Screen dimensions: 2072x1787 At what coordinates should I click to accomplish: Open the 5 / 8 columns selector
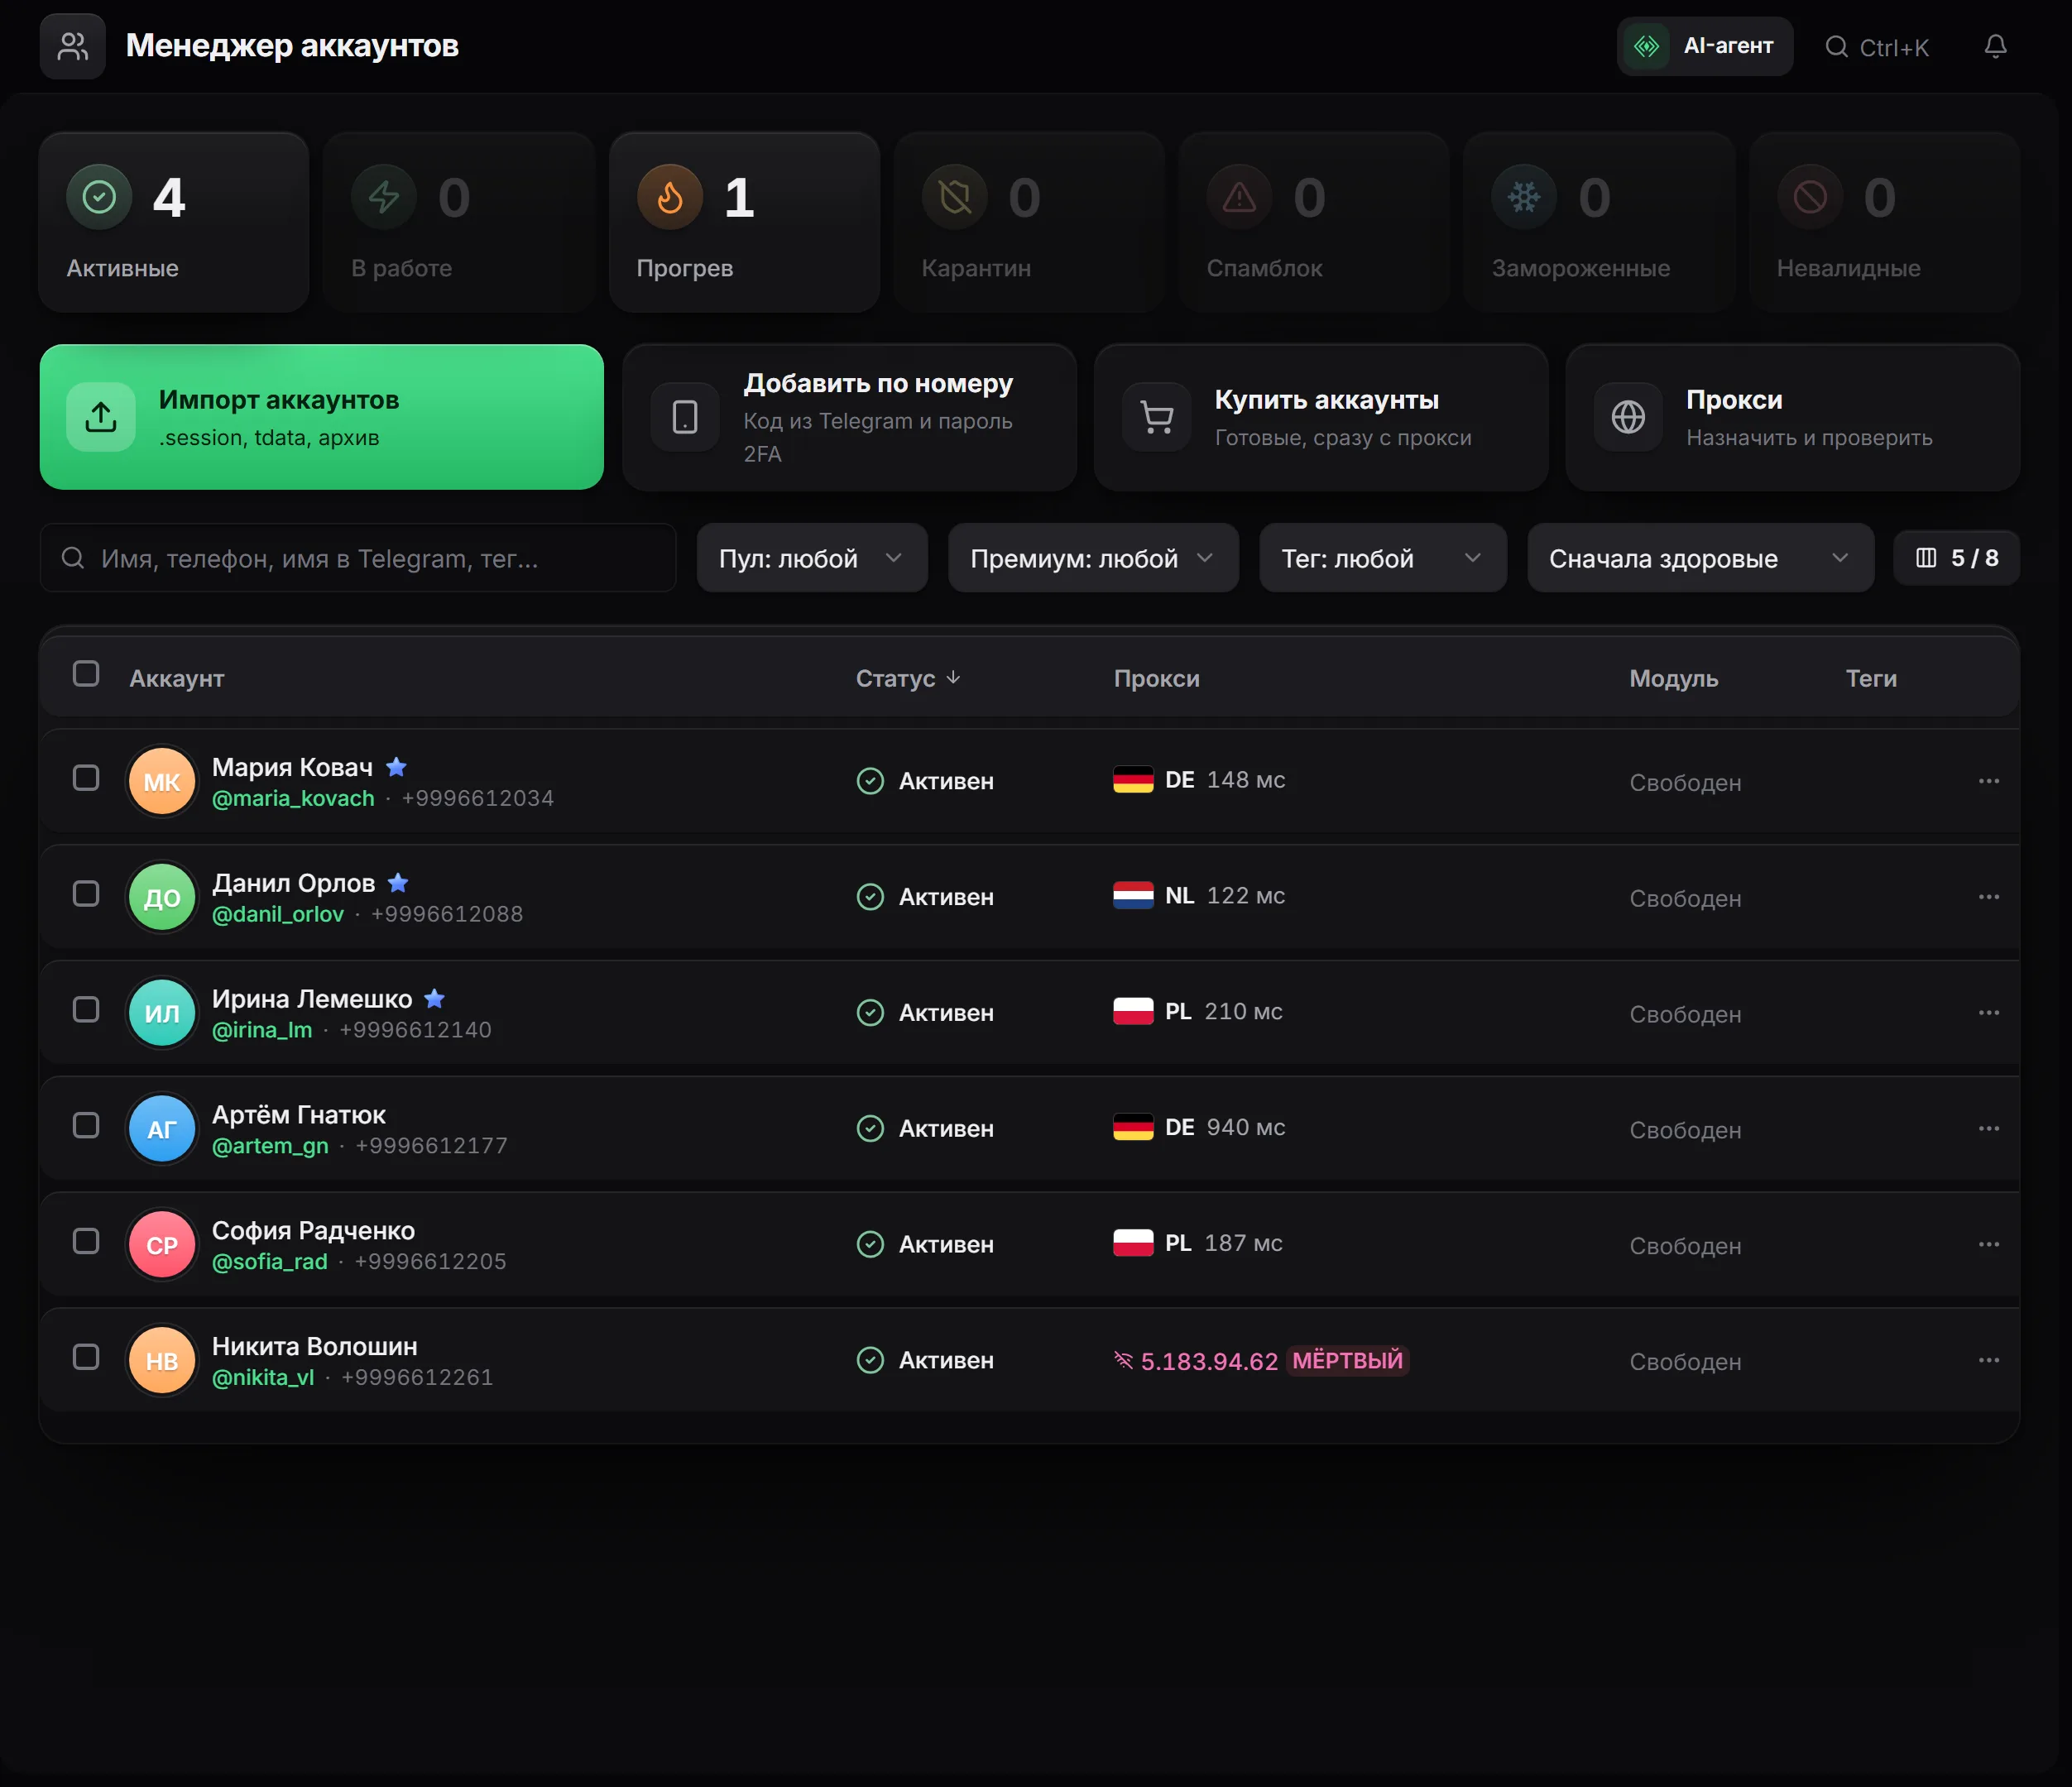[x=1957, y=558]
